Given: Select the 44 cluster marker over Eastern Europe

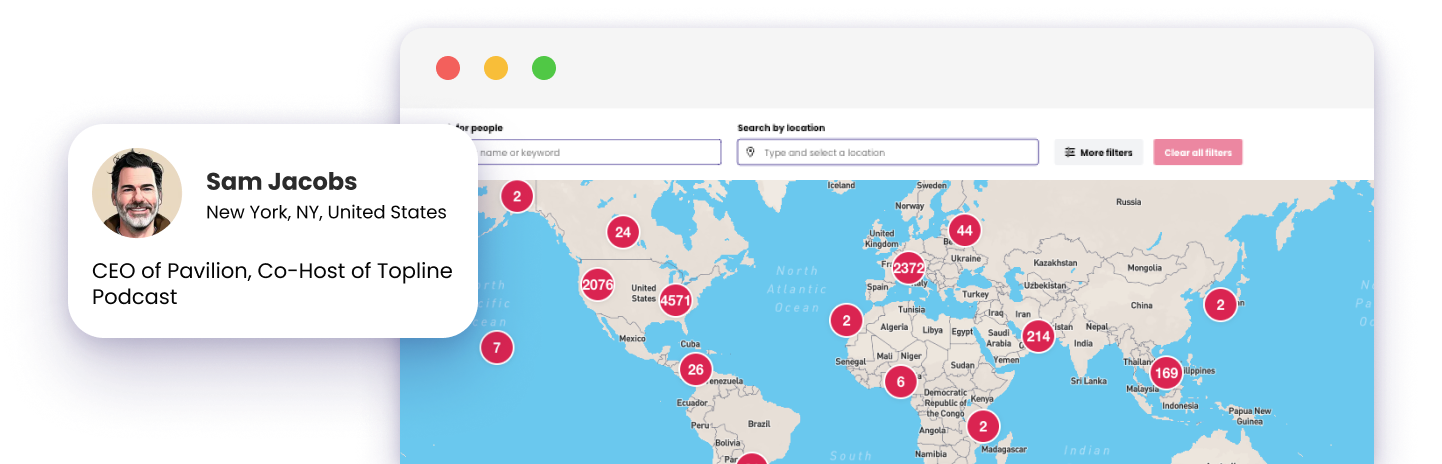Looking at the screenshot, I should [x=964, y=231].
